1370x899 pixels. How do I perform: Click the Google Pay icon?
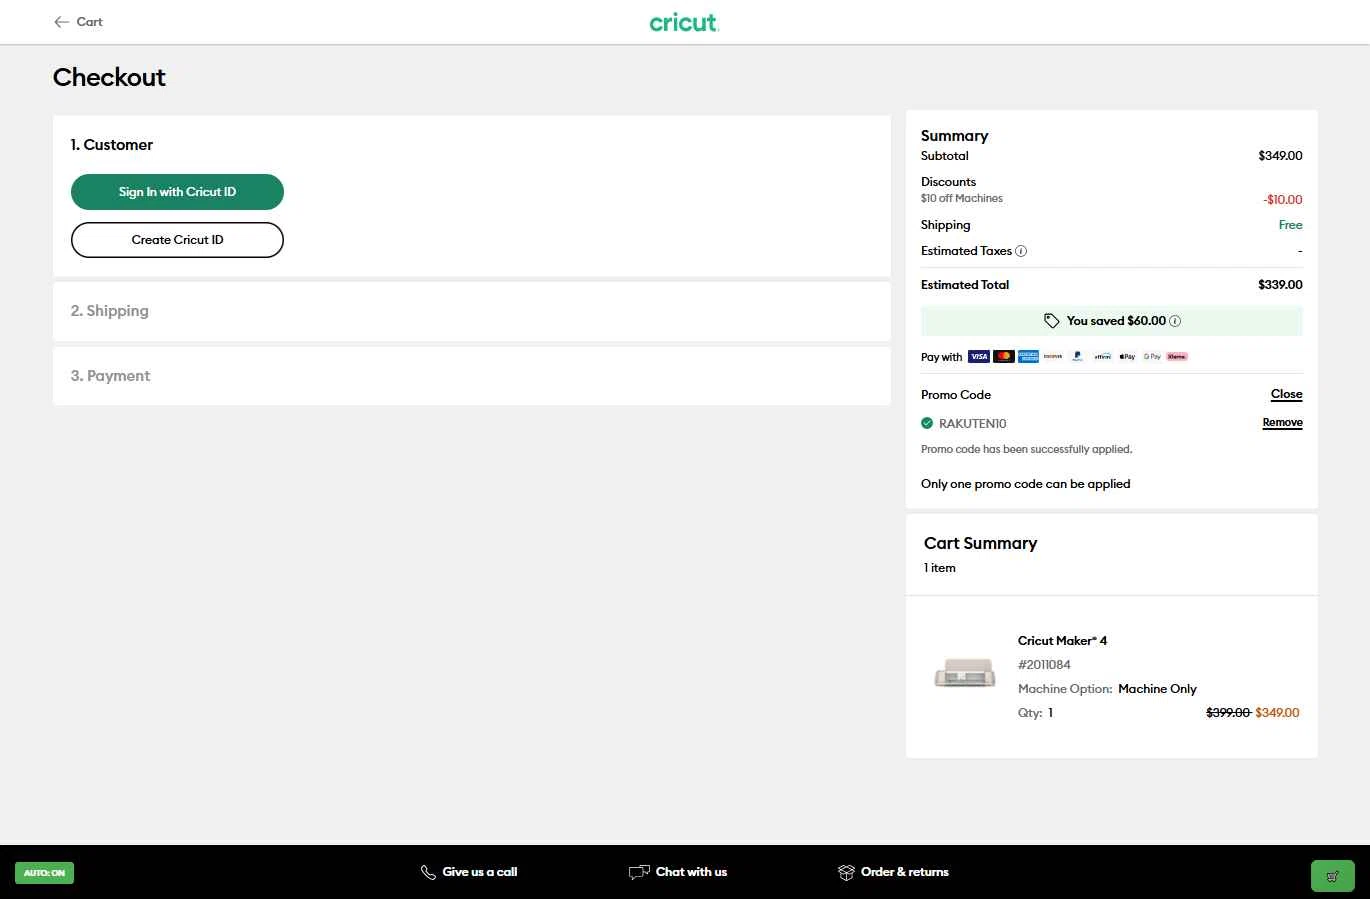[1152, 356]
